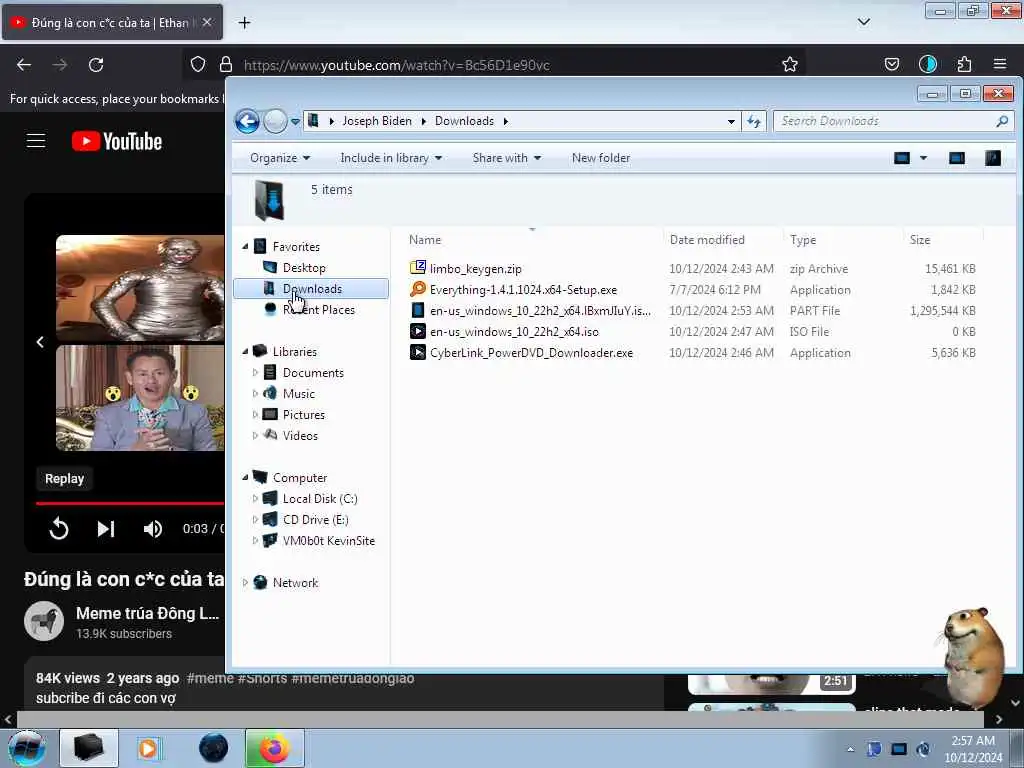Open recent locations dropdown arrow
Screen dimensions: 1024x768
point(295,121)
